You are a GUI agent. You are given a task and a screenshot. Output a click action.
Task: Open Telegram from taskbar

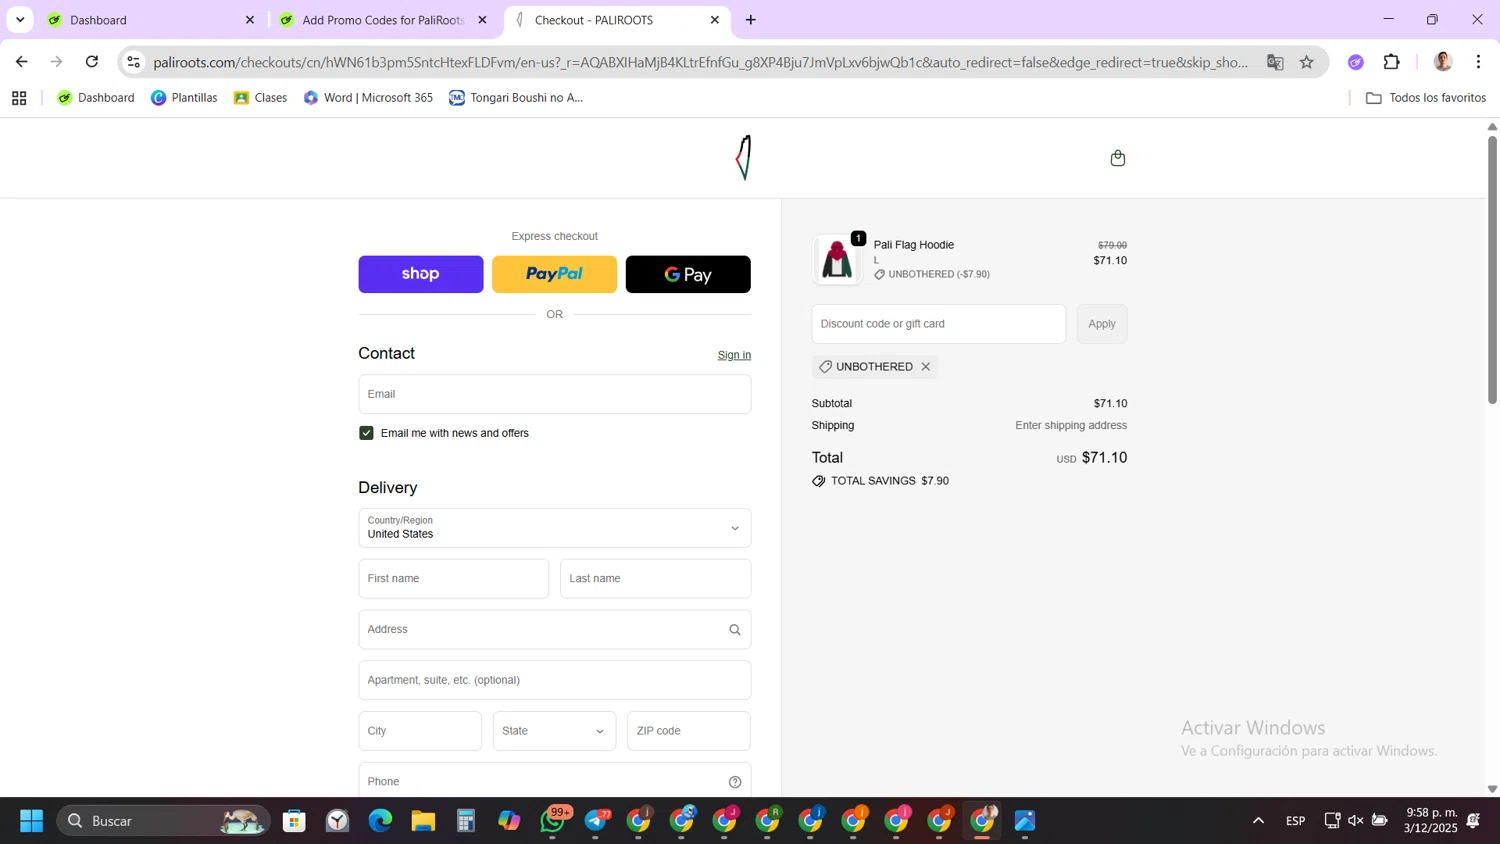[x=597, y=821]
